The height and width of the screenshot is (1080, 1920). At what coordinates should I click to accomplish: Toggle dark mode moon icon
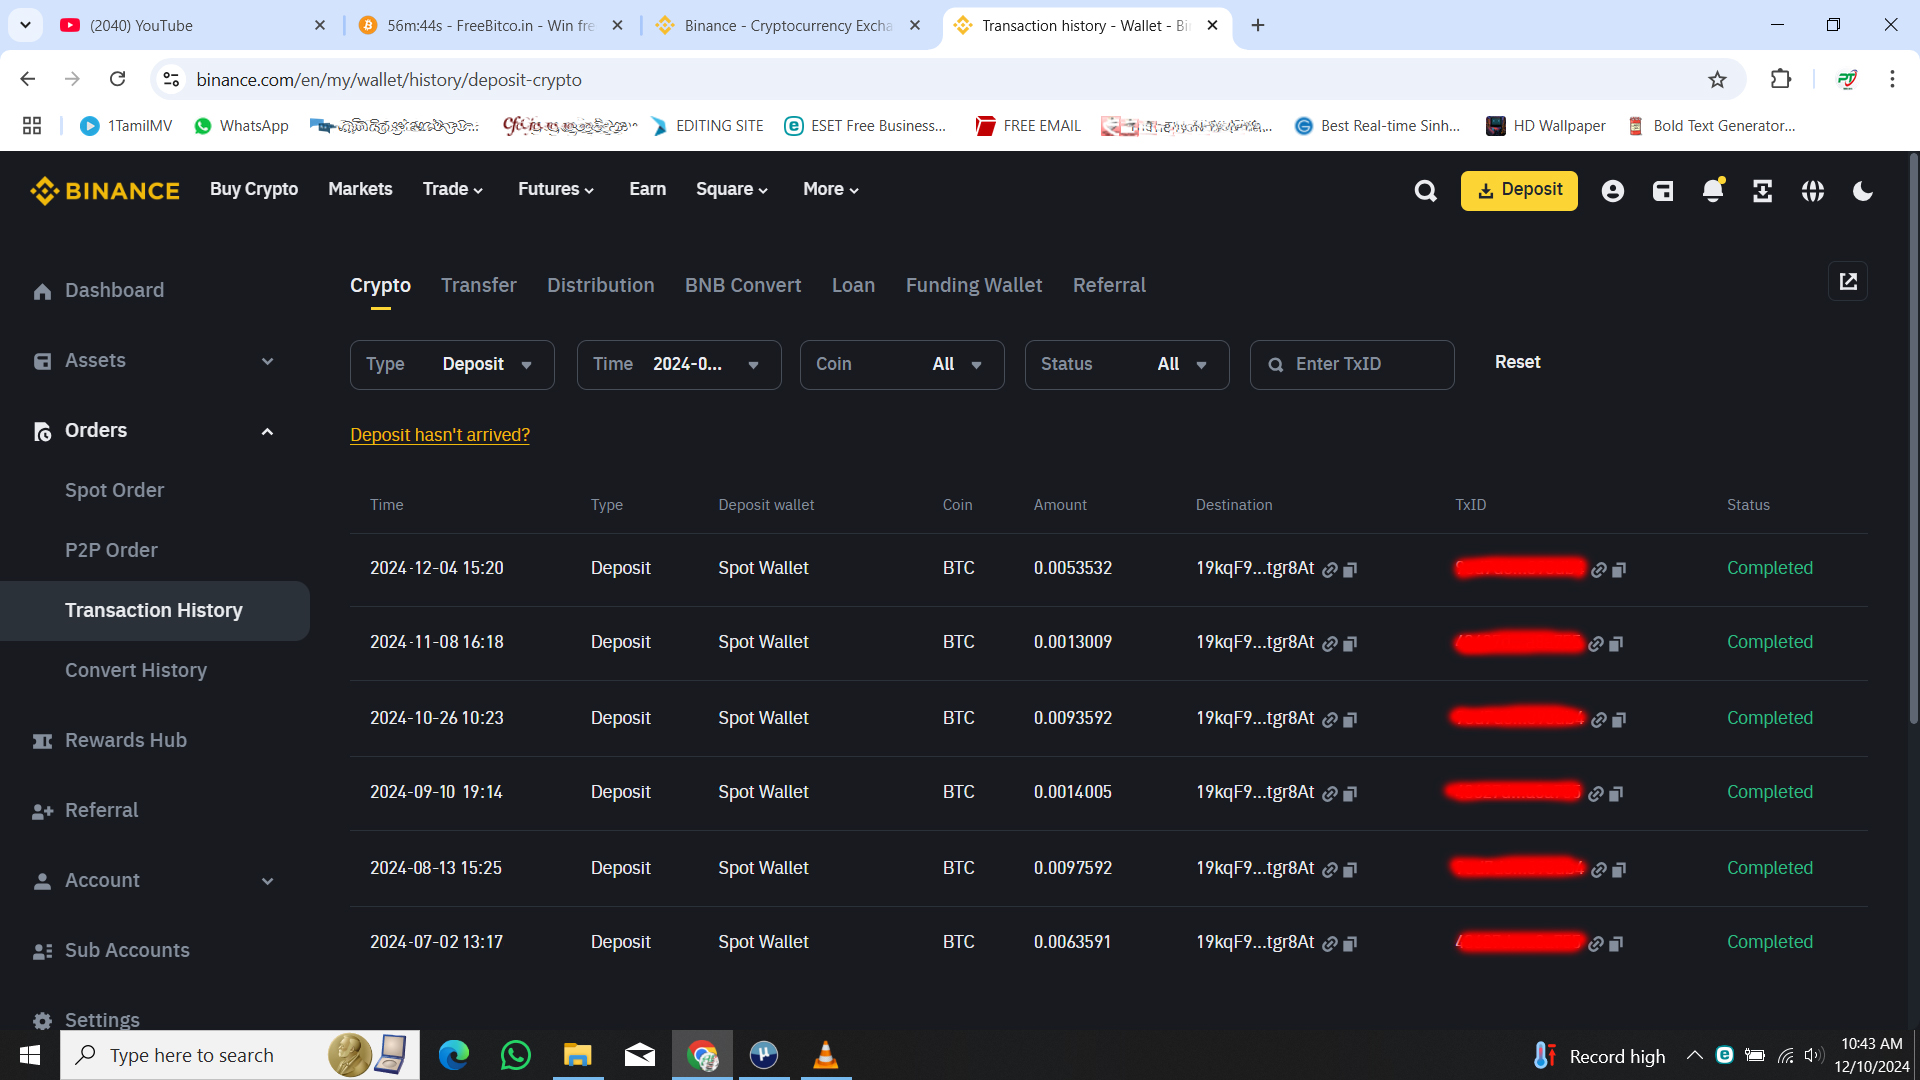click(x=1863, y=191)
